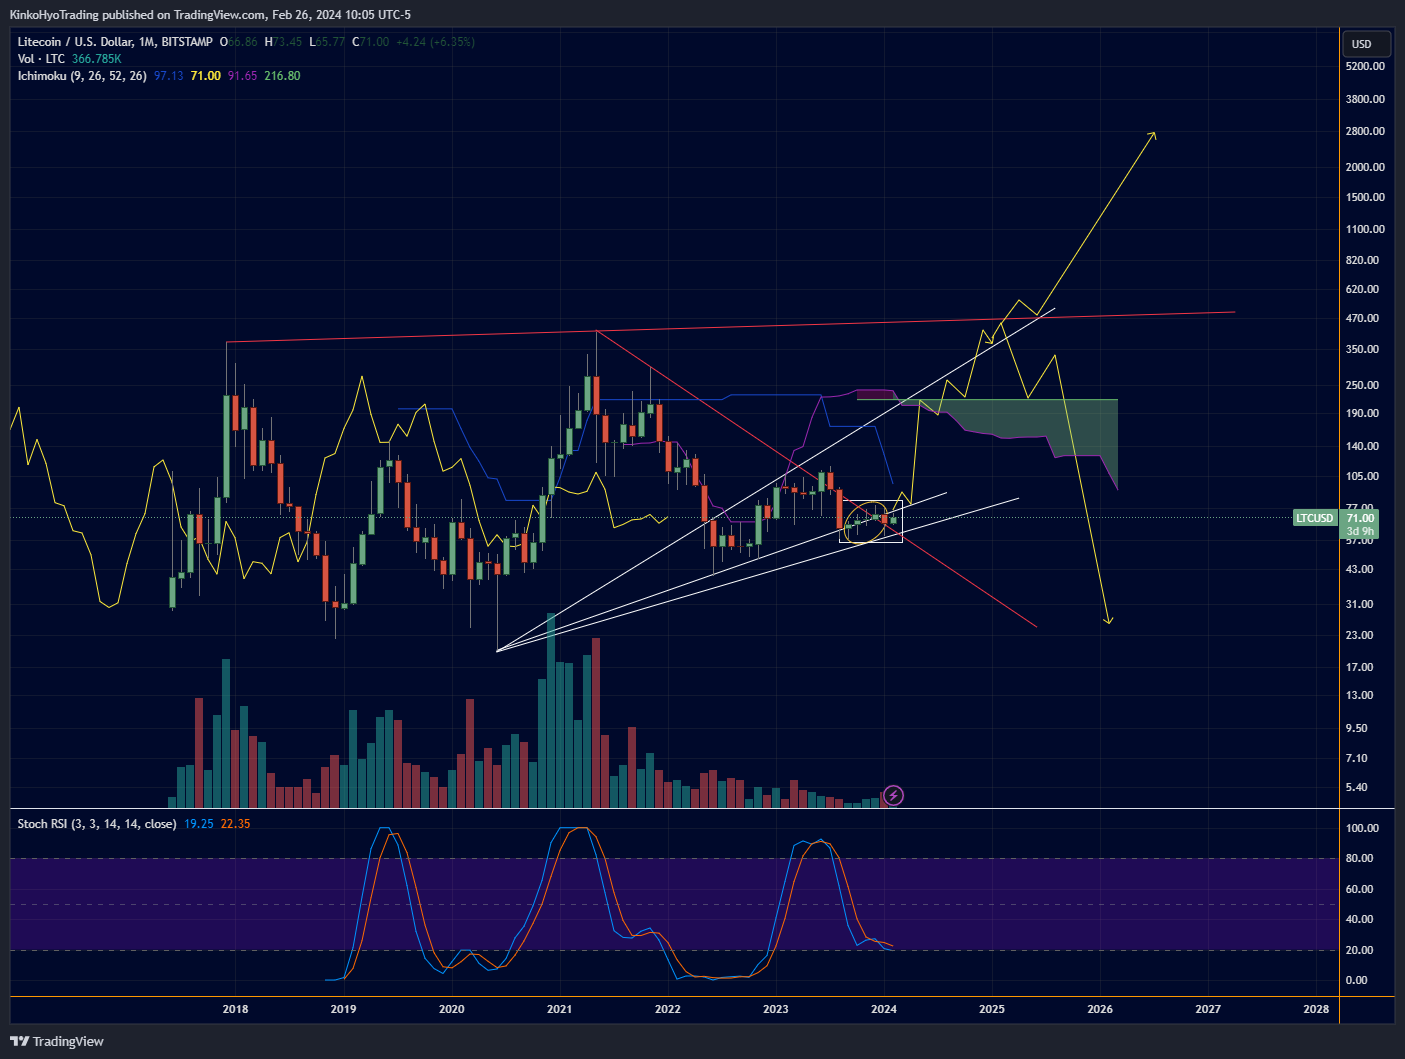Click the 2800.00 price axis label
This screenshot has height=1059, width=1405.
point(1365,131)
